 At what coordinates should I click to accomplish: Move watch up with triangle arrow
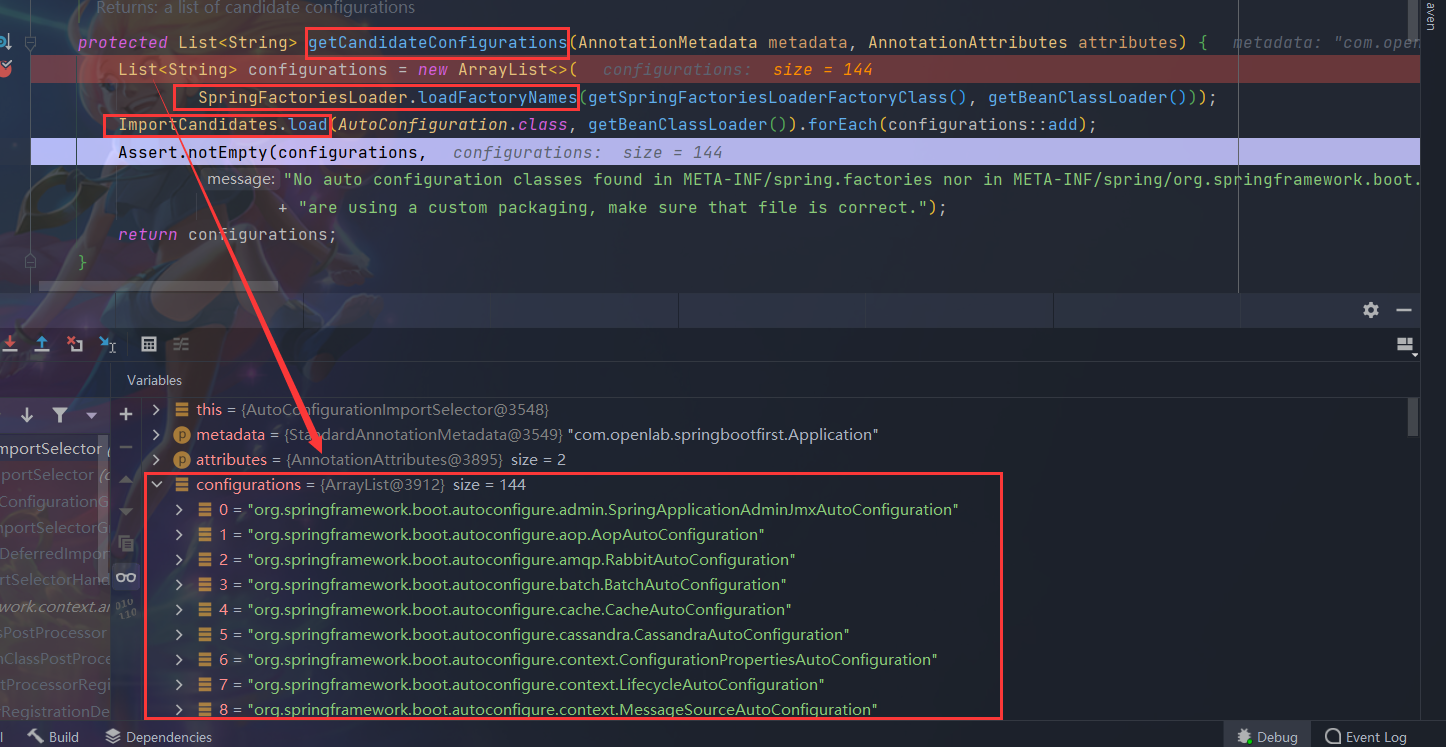pos(126,480)
